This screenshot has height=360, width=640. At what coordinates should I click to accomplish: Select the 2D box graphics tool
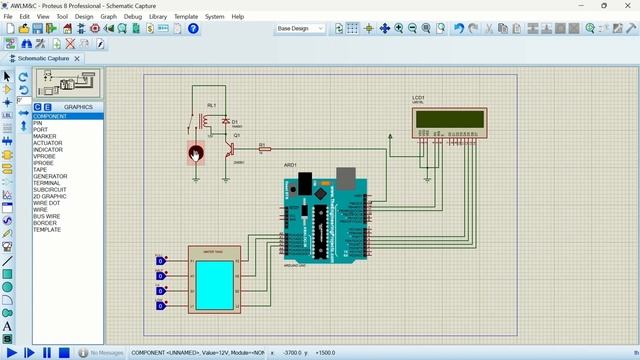tap(7, 274)
